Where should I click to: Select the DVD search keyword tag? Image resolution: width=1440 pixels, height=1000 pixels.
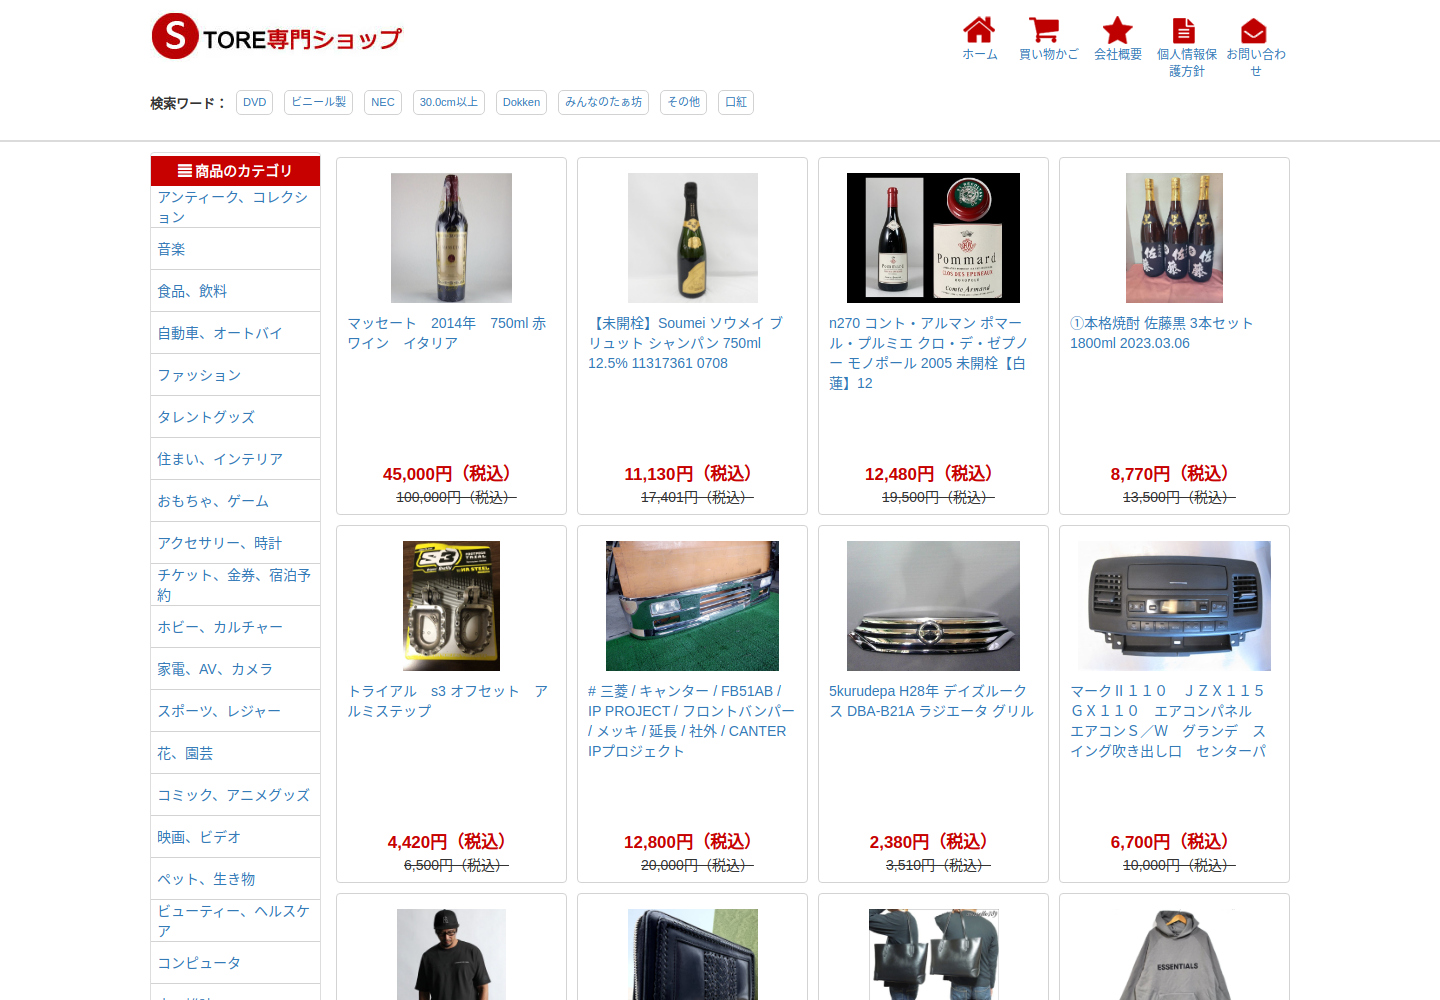tap(255, 102)
